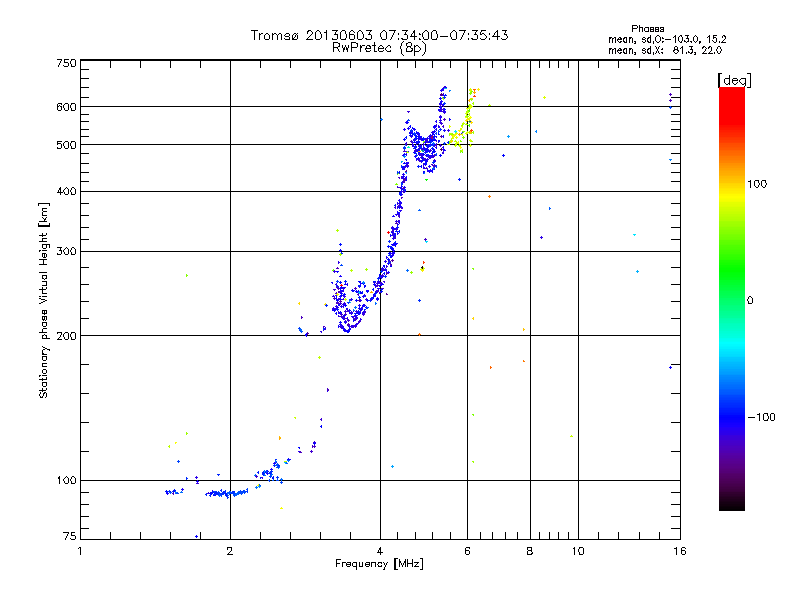Click the colorbar label '100'
This screenshot has width=800, height=600.
coord(757,184)
